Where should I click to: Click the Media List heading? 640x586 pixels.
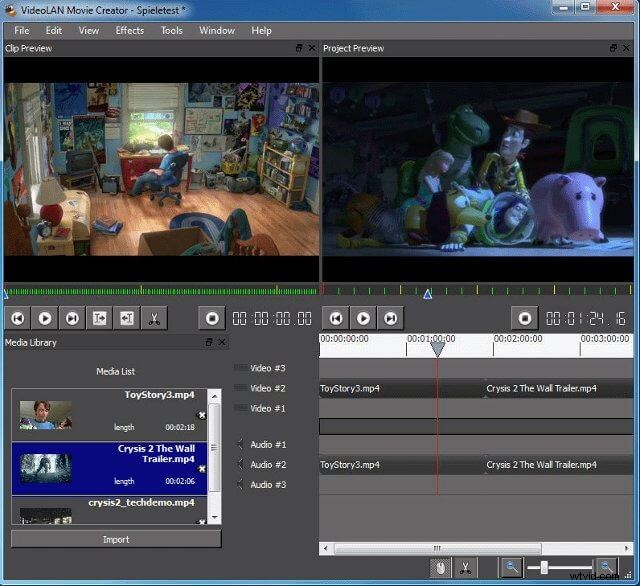116,371
